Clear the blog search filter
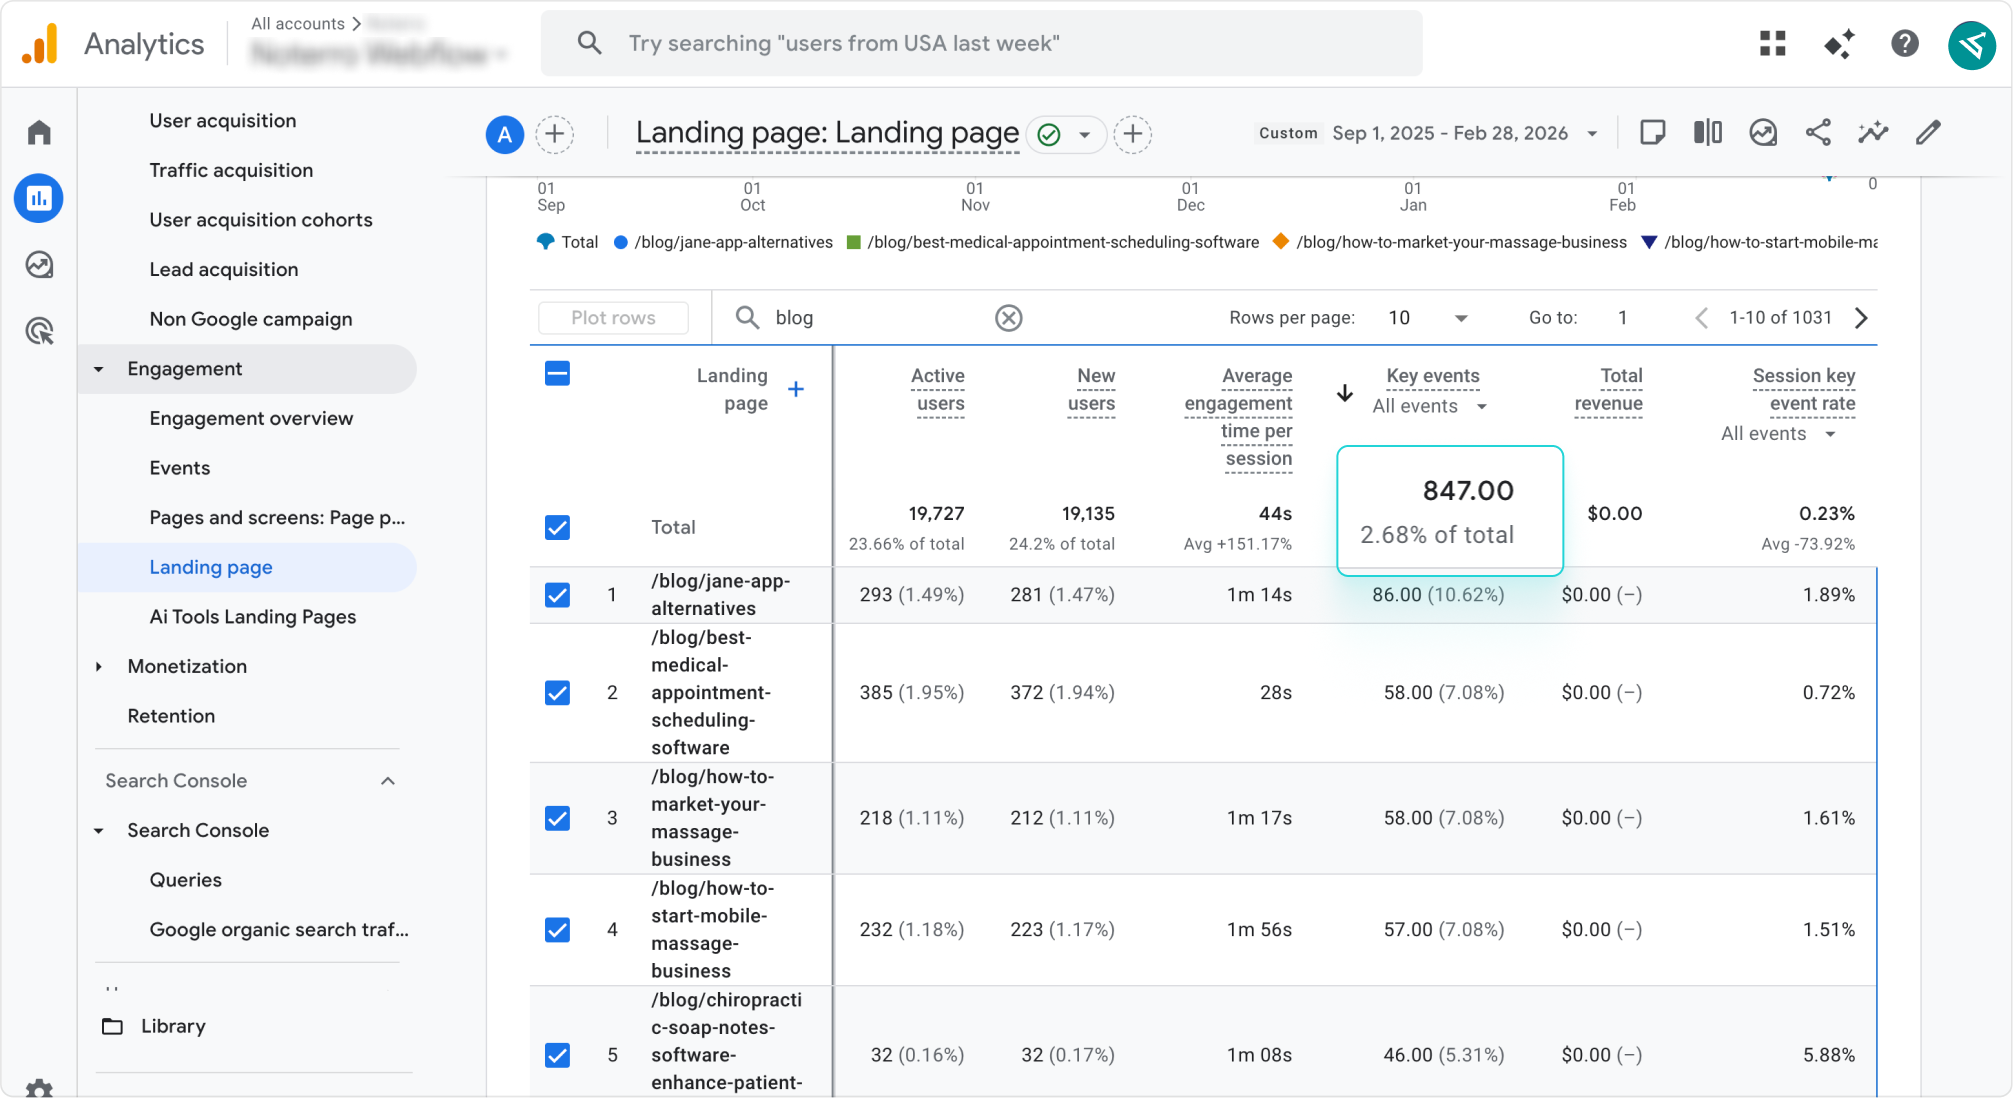The image size is (2013, 1098). [1008, 318]
